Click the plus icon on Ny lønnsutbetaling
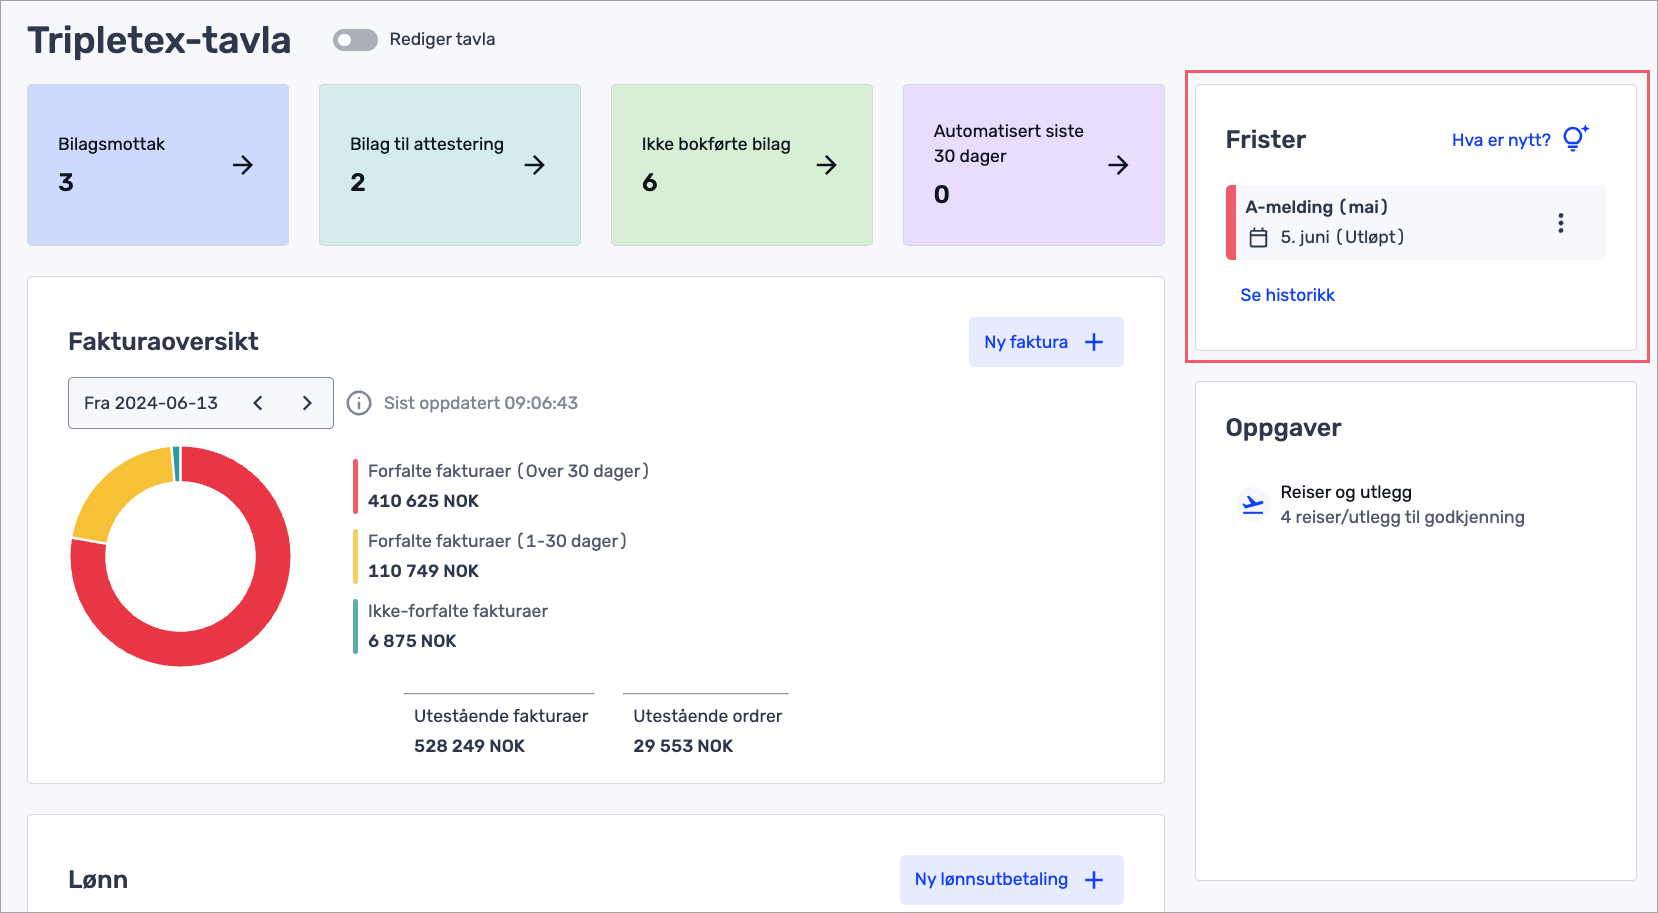 (x=1094, y=880)
